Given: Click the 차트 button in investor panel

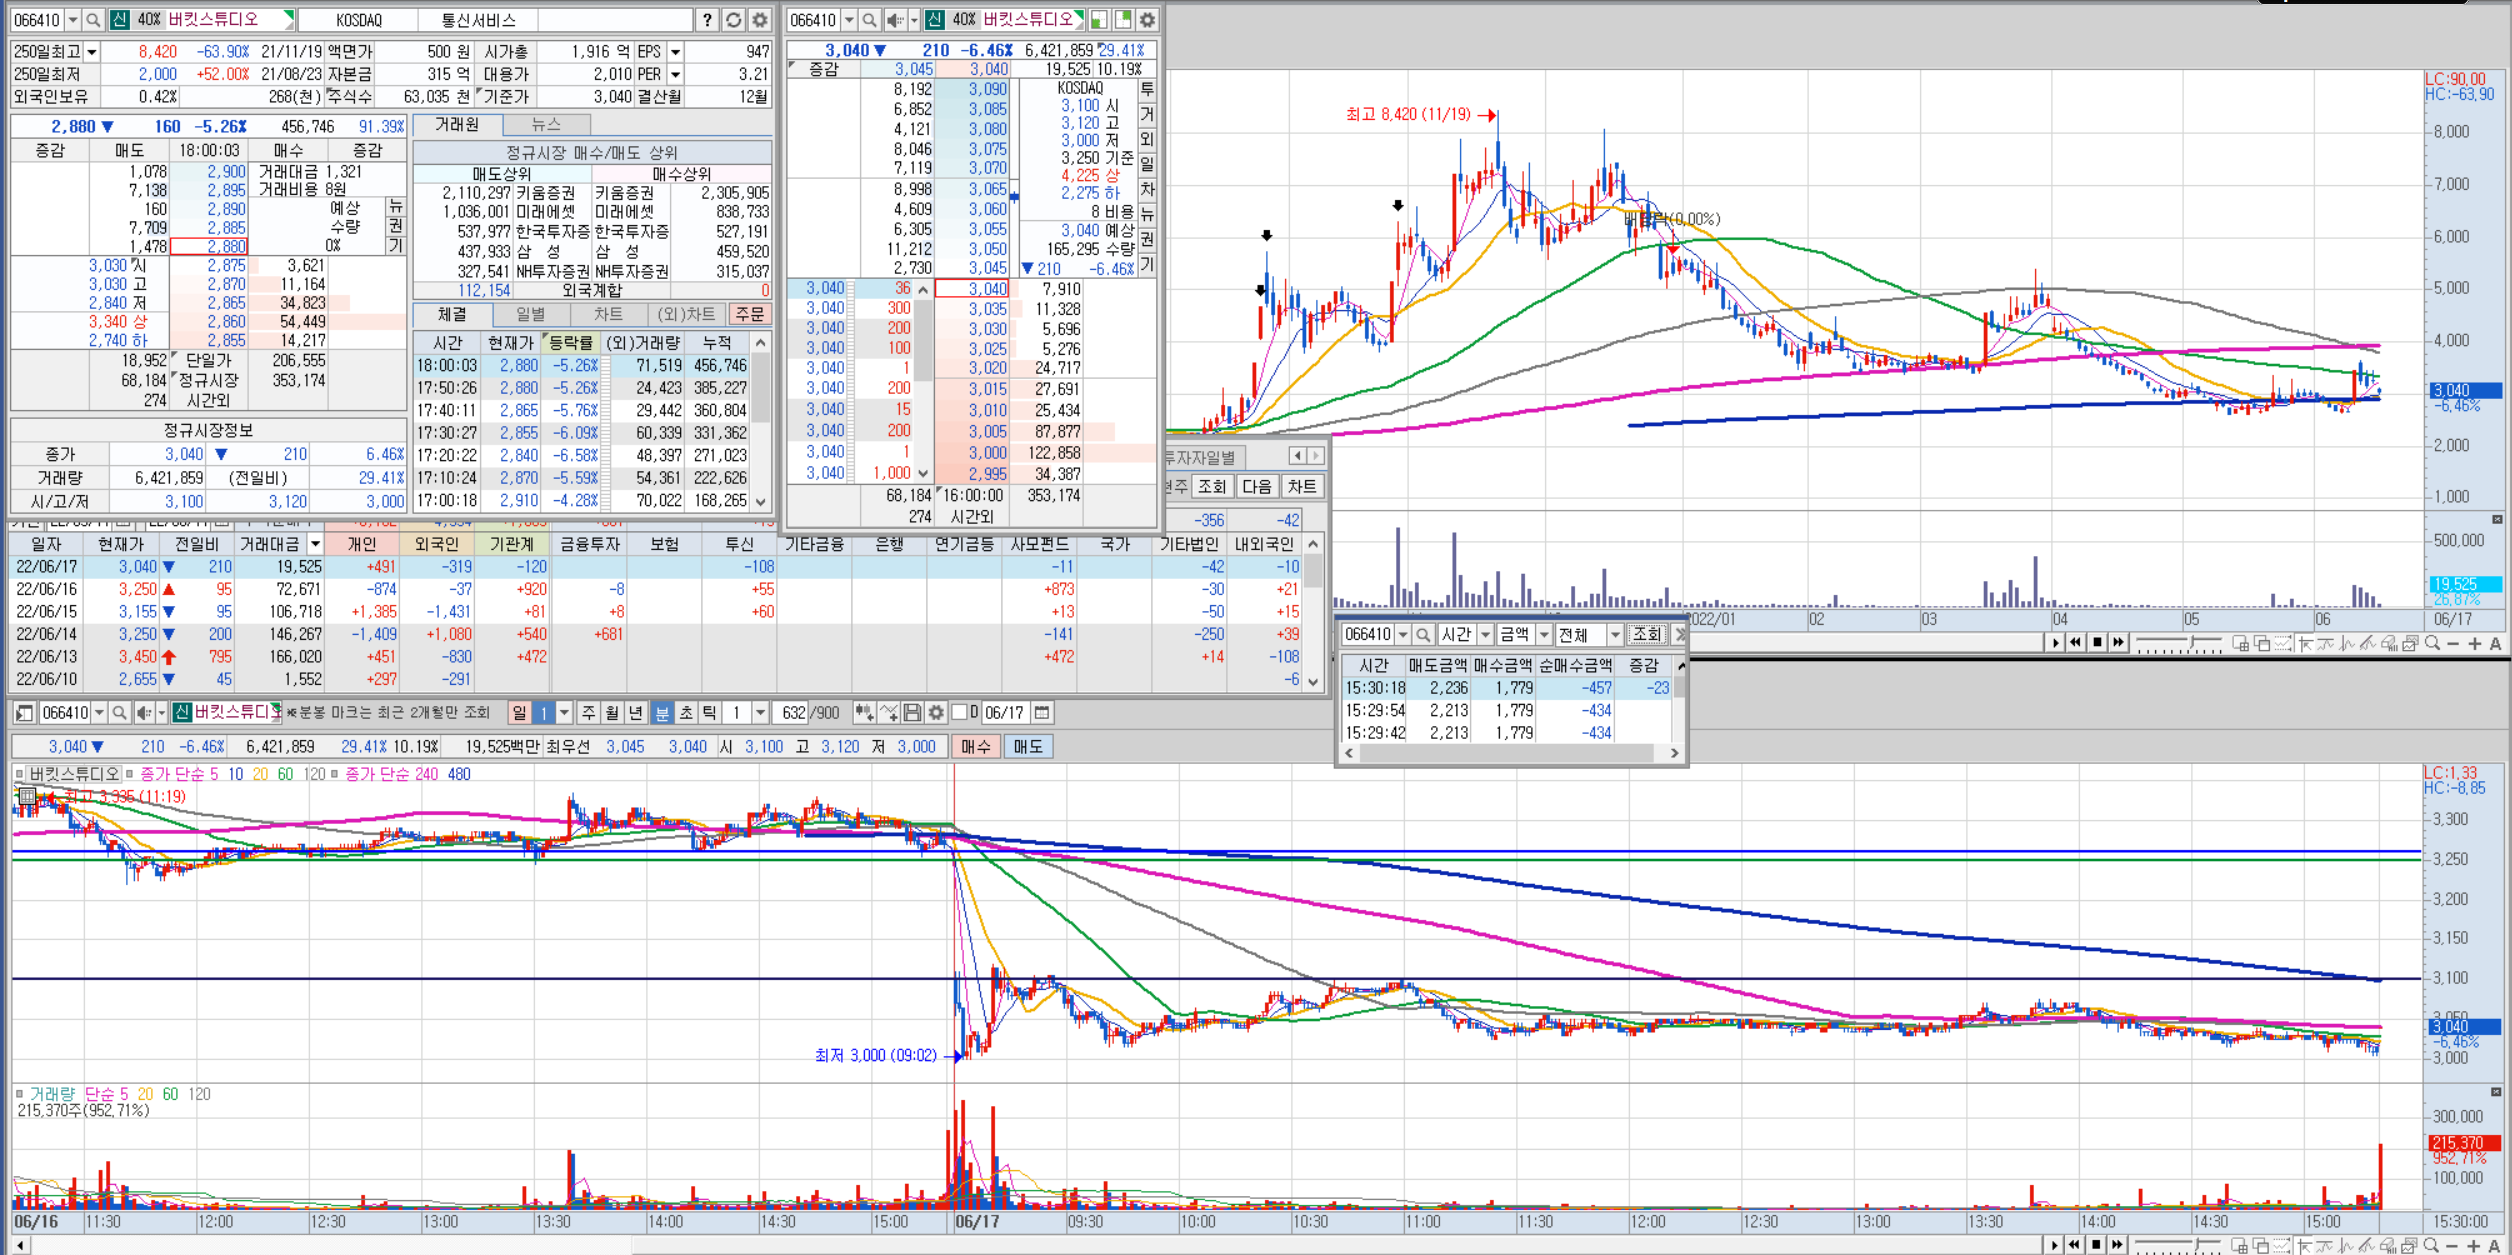Looking at the screenshot, I should (x=1302, y=486).
